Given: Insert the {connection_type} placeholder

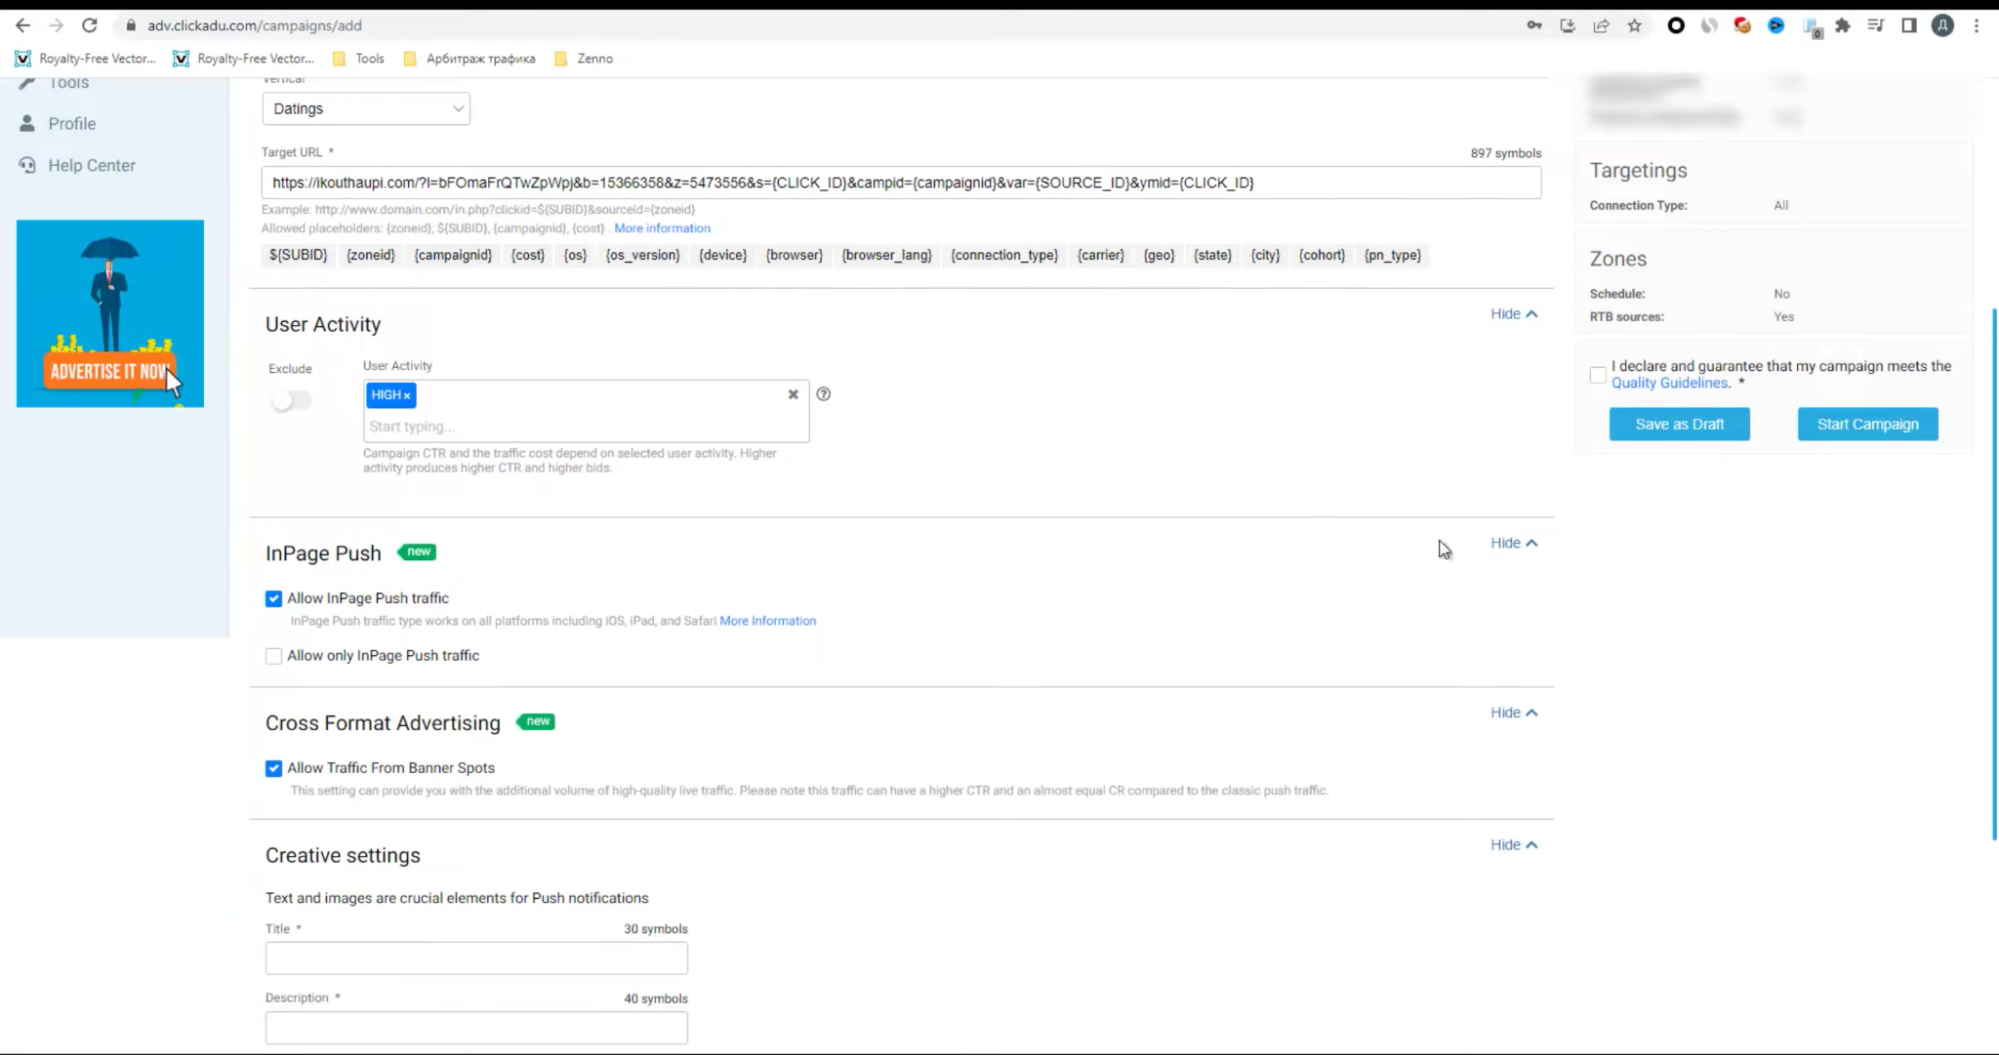Looking at the screenshot, I should 1004,255.
